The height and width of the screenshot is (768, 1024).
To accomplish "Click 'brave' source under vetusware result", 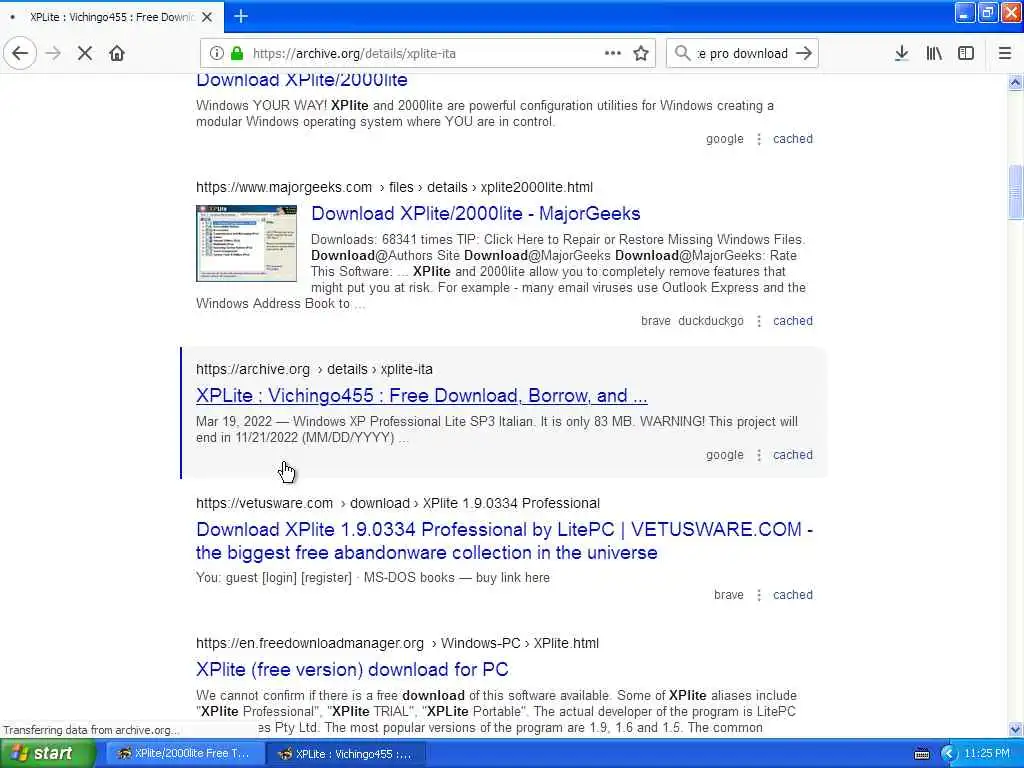I will [729, 595].
